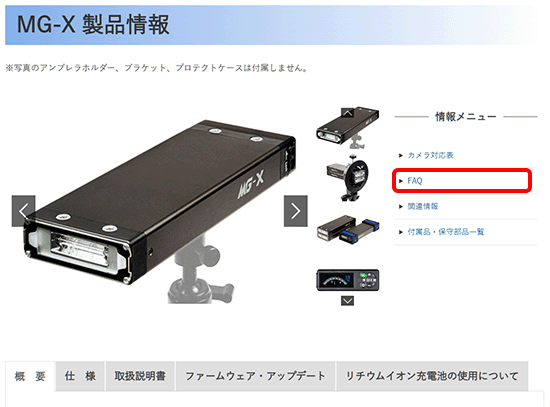Viewport: 550px width, 407px height.
Task: Click the arrow bullet beside カメラ対応表
Action: point(401,155)
